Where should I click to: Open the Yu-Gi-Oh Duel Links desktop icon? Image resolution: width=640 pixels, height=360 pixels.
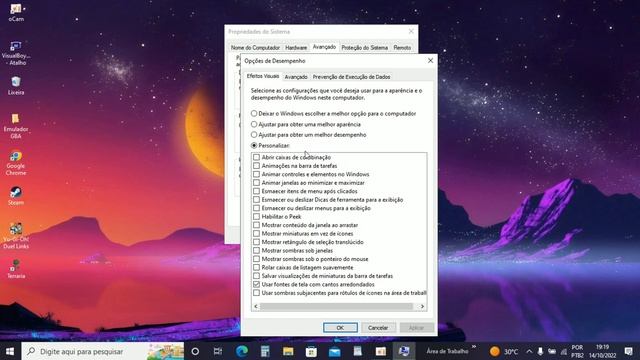pos(16,236)
